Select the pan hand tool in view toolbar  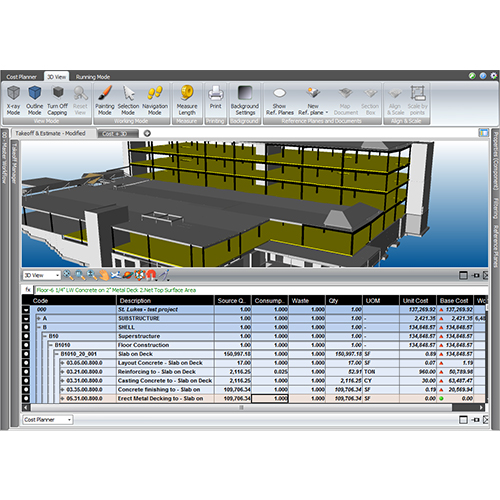[x=104, y=275]
